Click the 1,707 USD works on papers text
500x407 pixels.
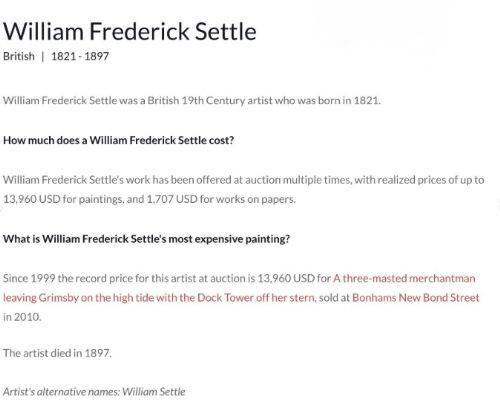[221, 199]
